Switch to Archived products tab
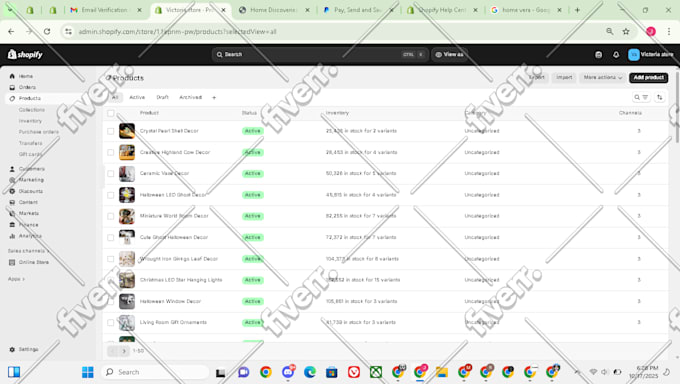The width and height of the screenshot is (680, 384). pyautogui.click(x=190, y=98)
